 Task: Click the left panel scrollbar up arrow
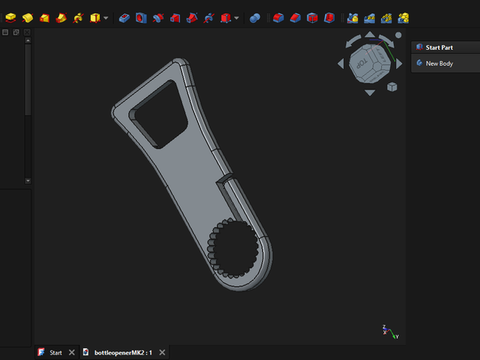28,41
